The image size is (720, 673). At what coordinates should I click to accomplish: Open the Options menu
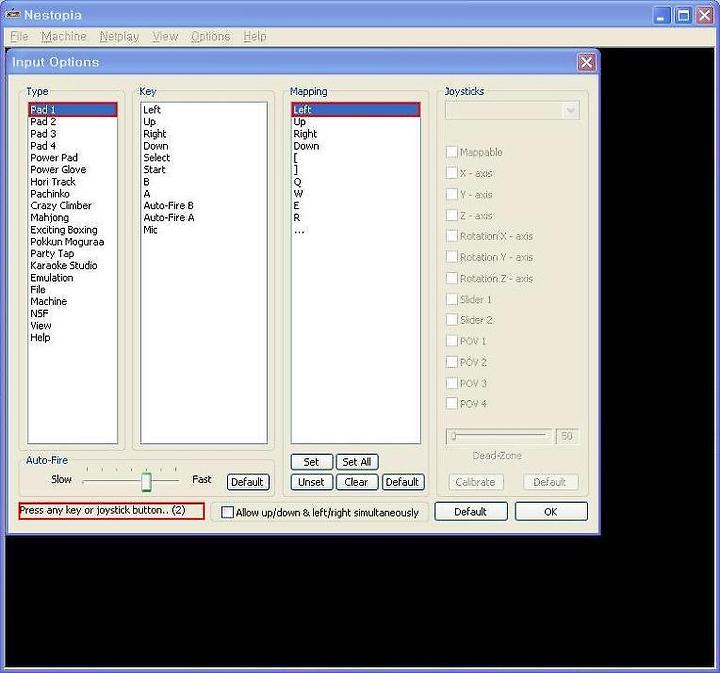click(x=211, y=36)
